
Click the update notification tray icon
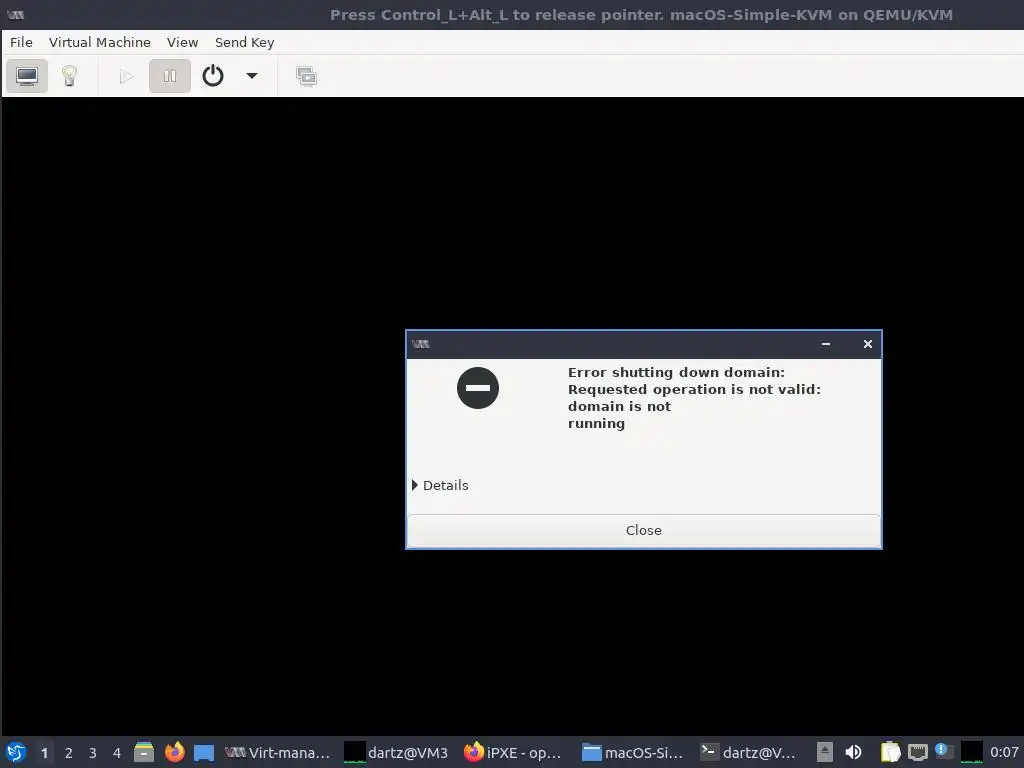point(943,751)
